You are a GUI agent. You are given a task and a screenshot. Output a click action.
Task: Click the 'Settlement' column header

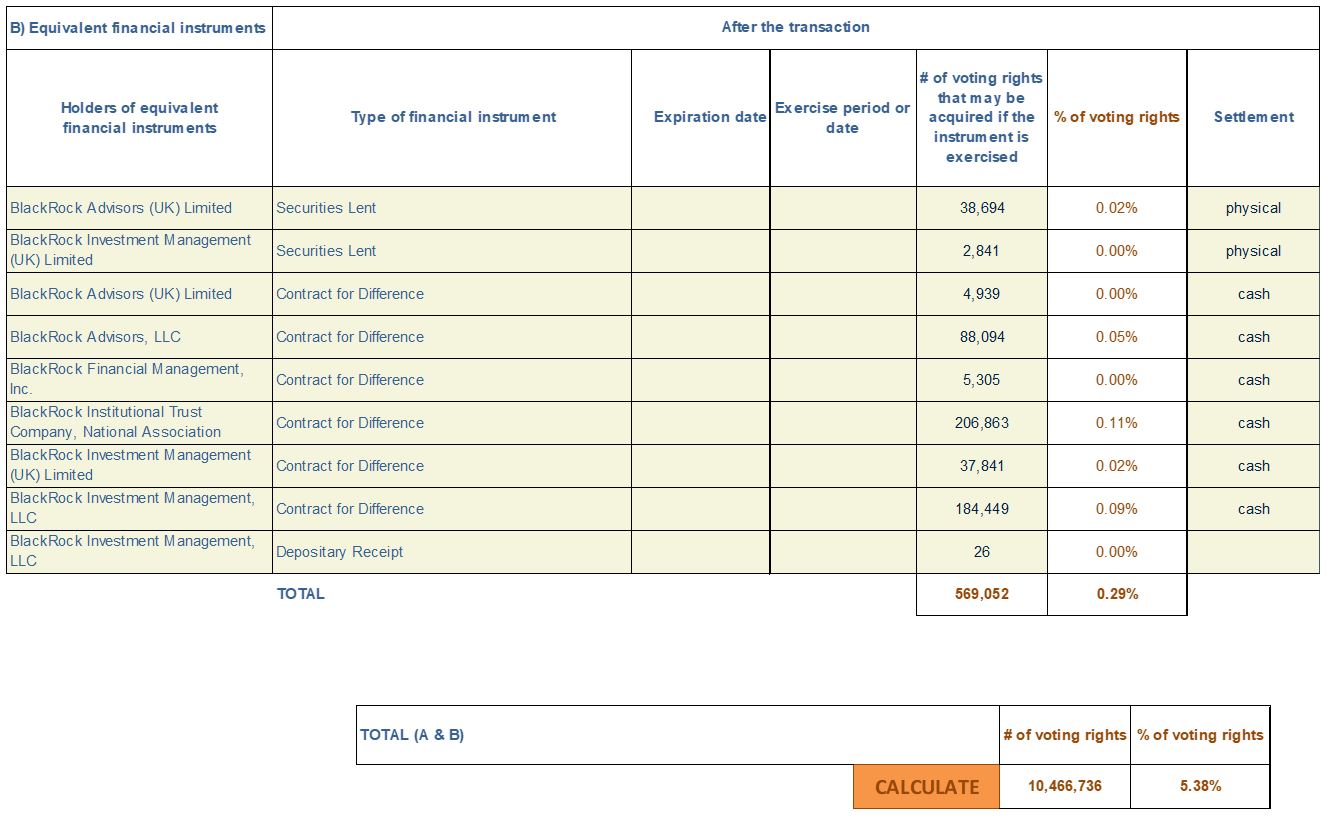pyautogui.click(x=1253, y=118)
